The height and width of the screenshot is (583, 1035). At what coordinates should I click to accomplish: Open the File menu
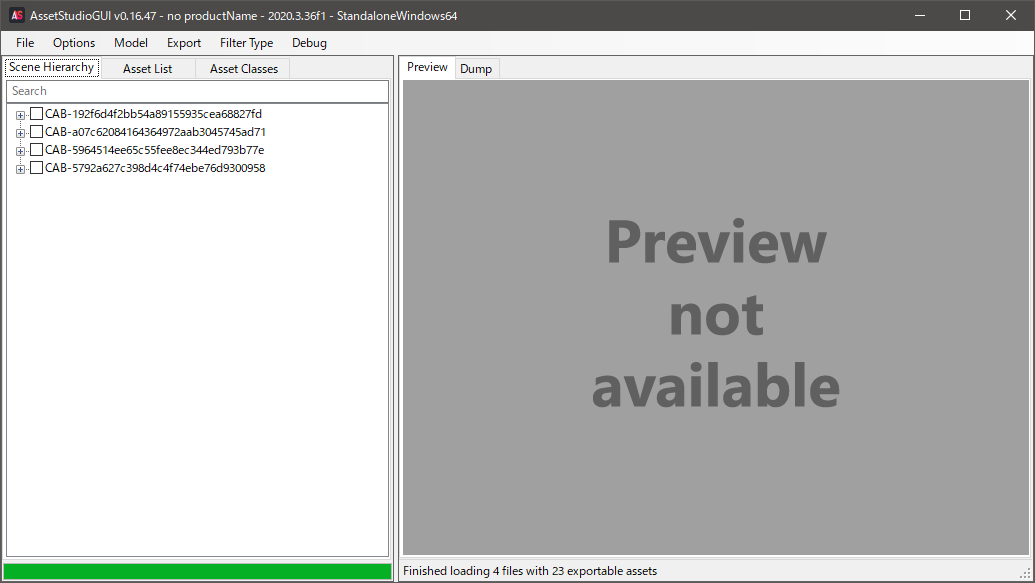pos(25,43)
